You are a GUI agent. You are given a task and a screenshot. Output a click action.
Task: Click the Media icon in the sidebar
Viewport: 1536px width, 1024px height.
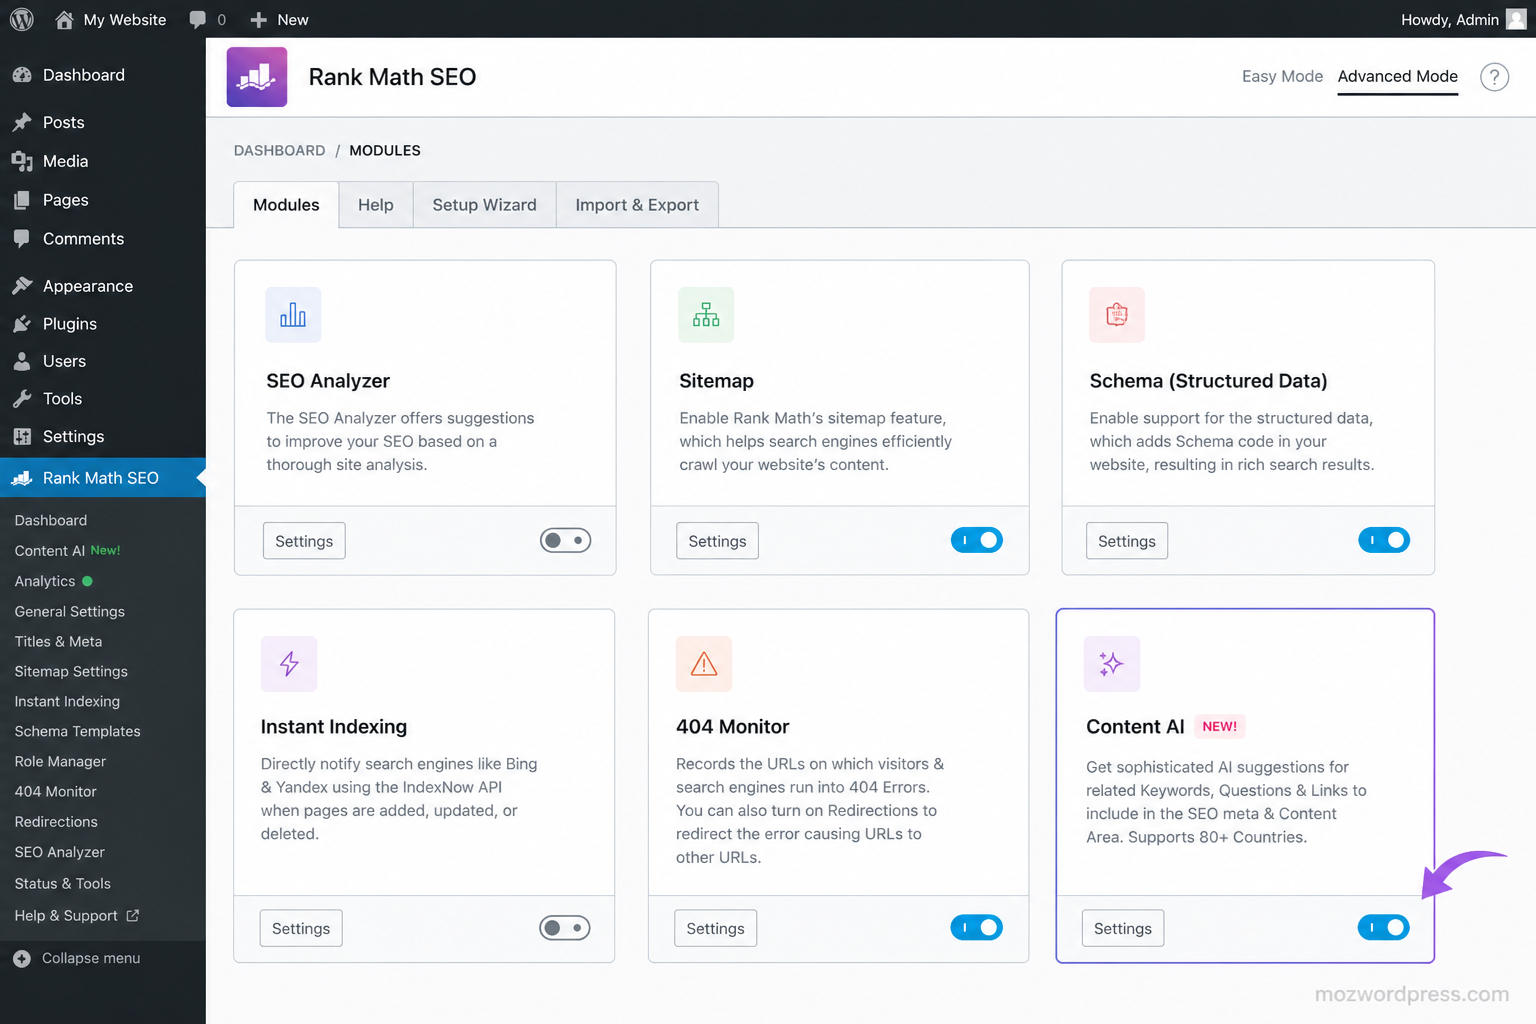[22, 161]
